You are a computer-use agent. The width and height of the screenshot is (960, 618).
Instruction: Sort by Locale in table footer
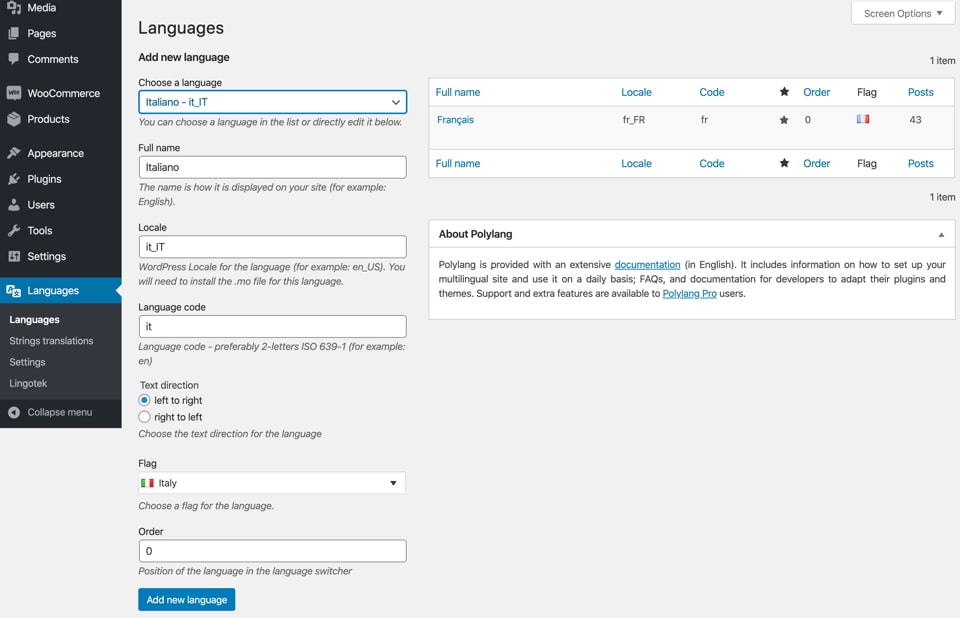(x=636, y=164)
